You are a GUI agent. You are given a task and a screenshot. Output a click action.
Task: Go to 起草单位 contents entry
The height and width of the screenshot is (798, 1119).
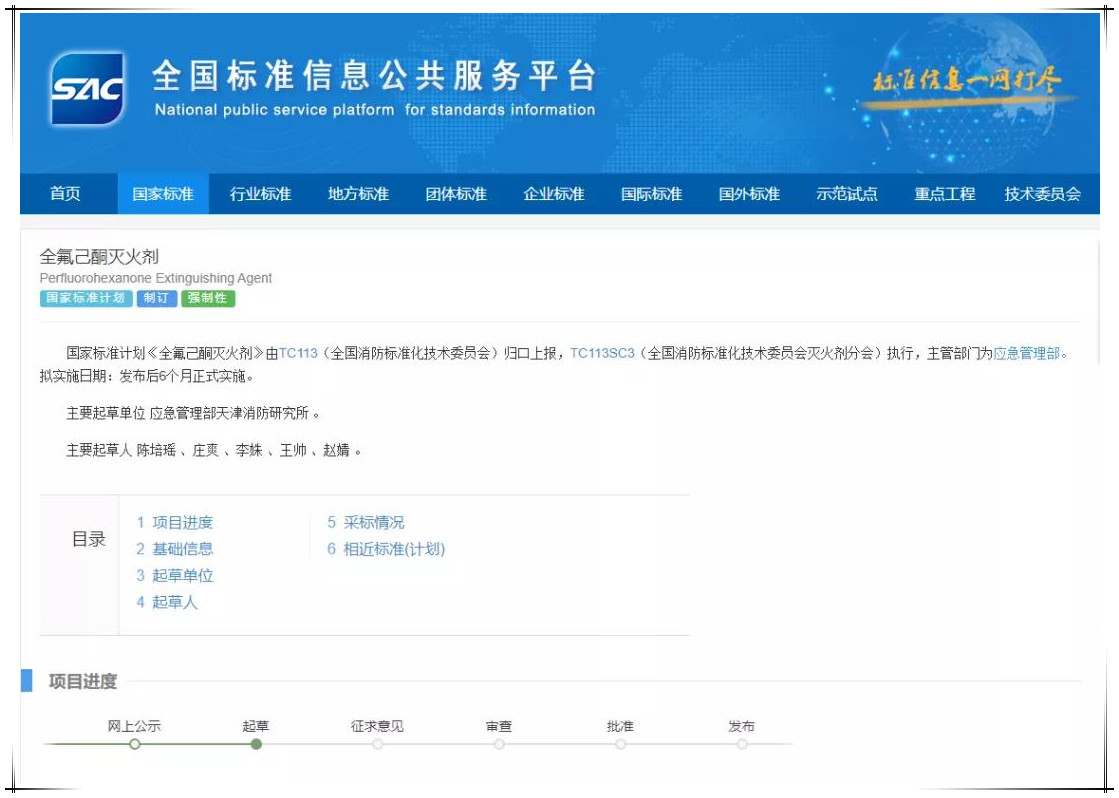point(175,576)
